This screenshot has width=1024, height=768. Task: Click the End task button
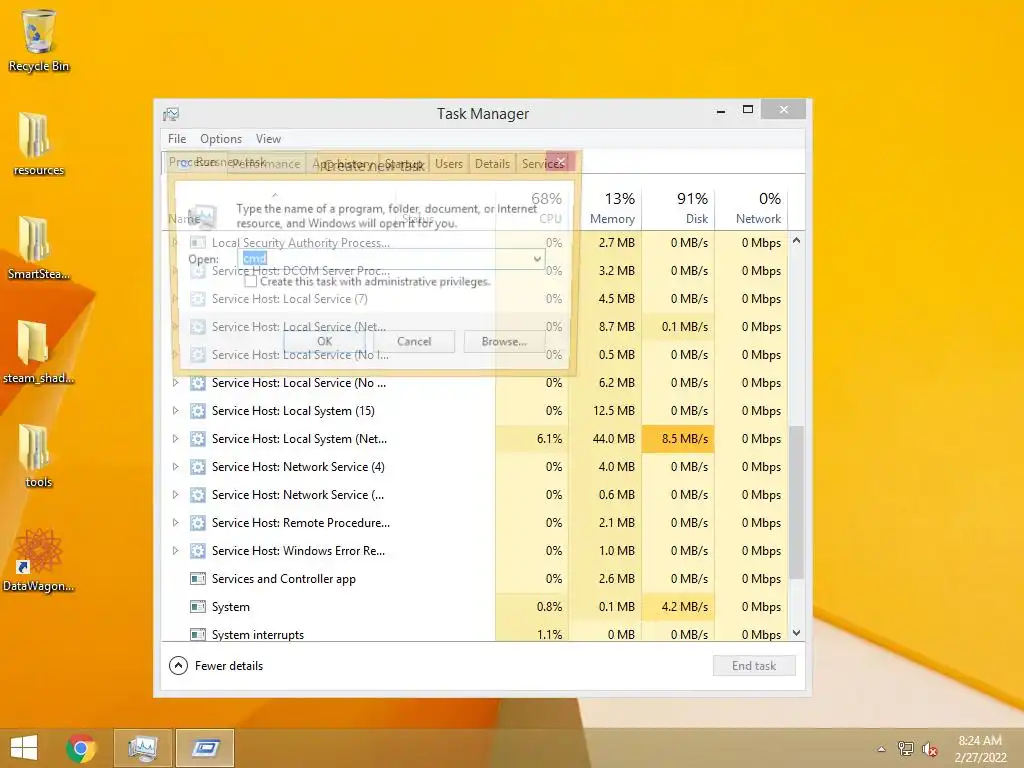[x=754, y=665]
